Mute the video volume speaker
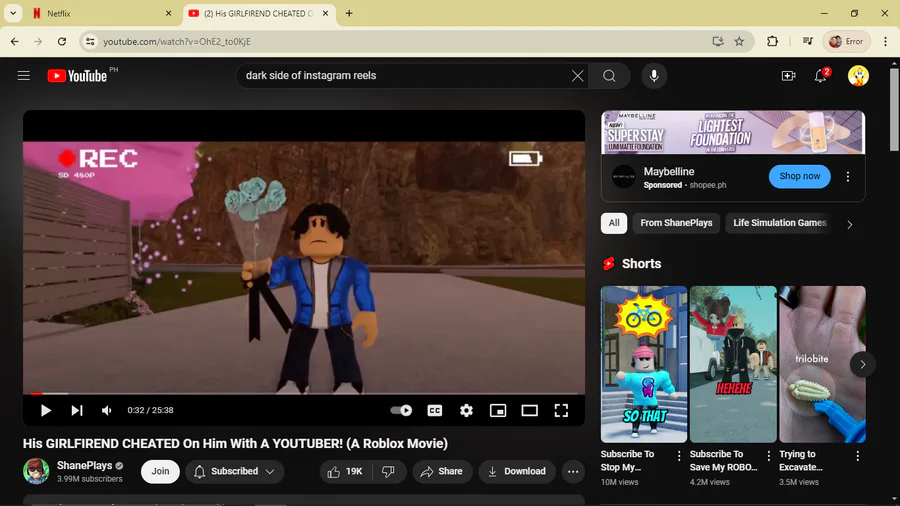 [106, 410]
